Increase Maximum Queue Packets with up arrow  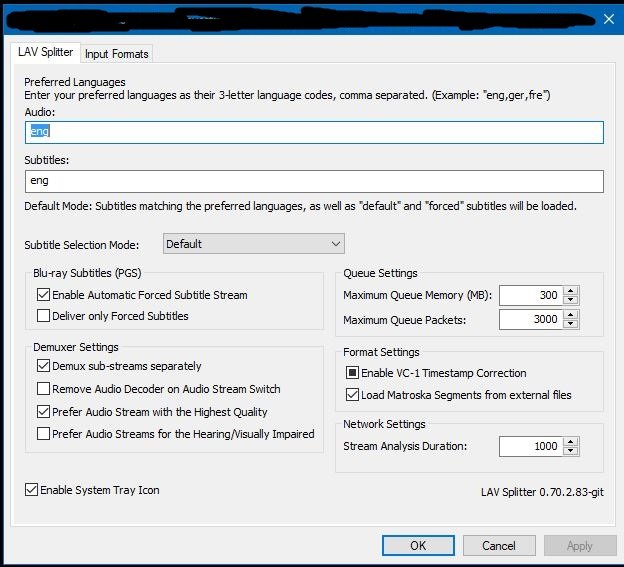click(571, 315)
